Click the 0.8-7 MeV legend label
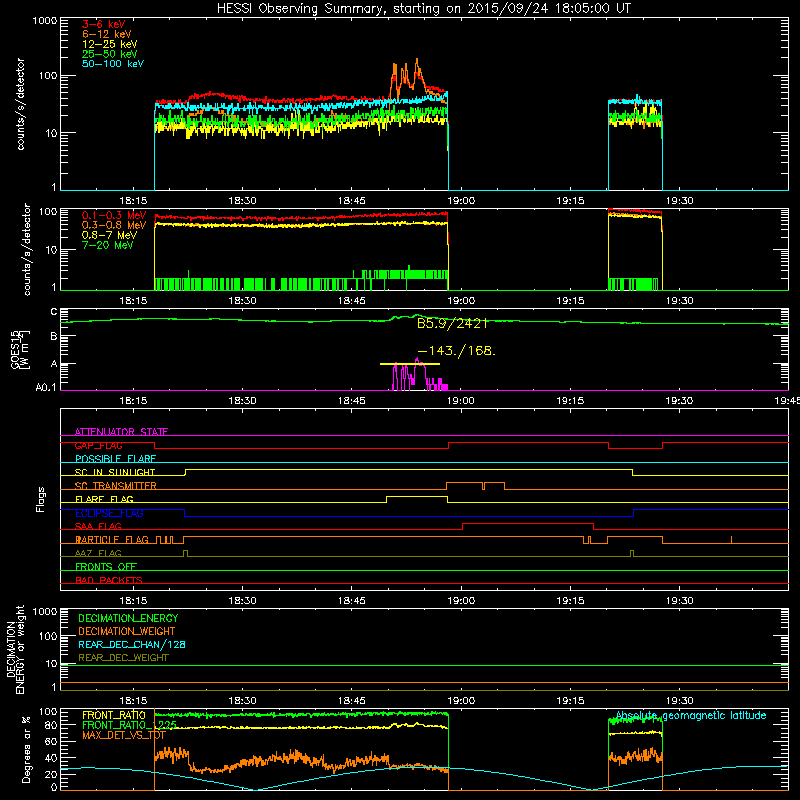This screenshot has width=800, height=800. (x=109, y=235)
